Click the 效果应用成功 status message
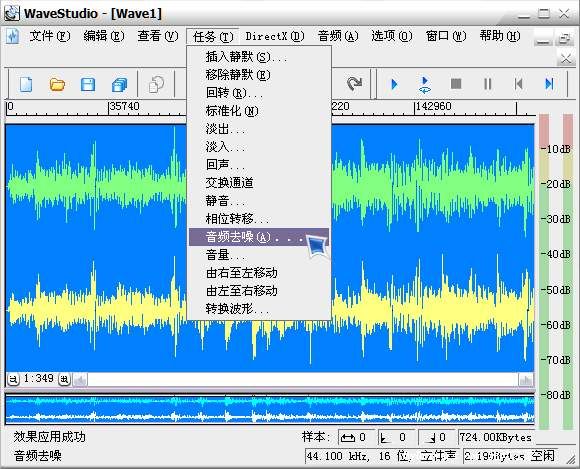This screenshot has height=469, width=580. tap(50, 437)
